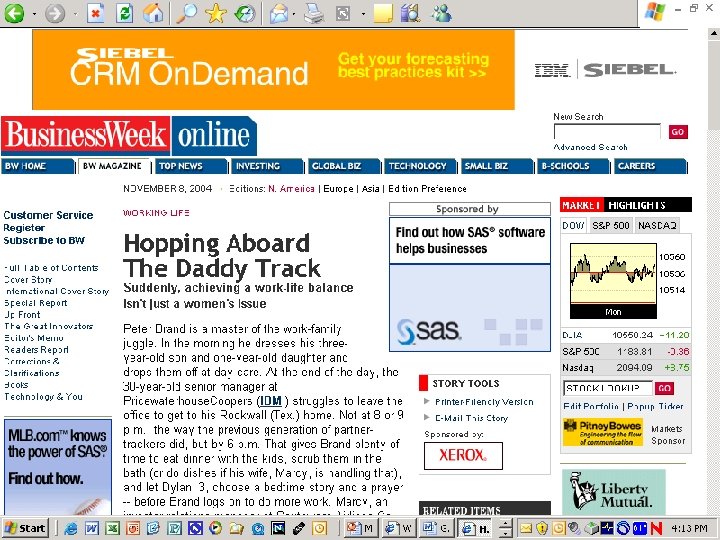
Task: Click the taskbar clock showing 4:13 PM
Action: 689,528
